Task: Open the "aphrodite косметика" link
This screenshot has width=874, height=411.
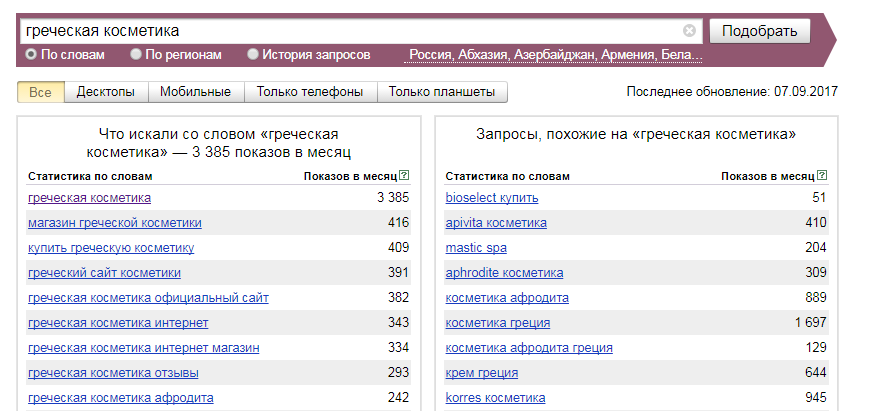Action: coord(504,273)
